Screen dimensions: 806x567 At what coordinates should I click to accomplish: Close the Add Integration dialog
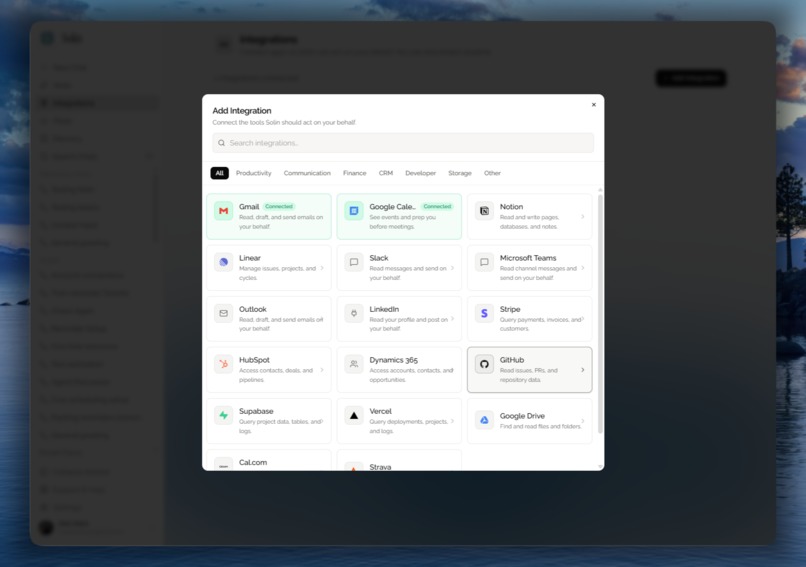pos(594,104)
